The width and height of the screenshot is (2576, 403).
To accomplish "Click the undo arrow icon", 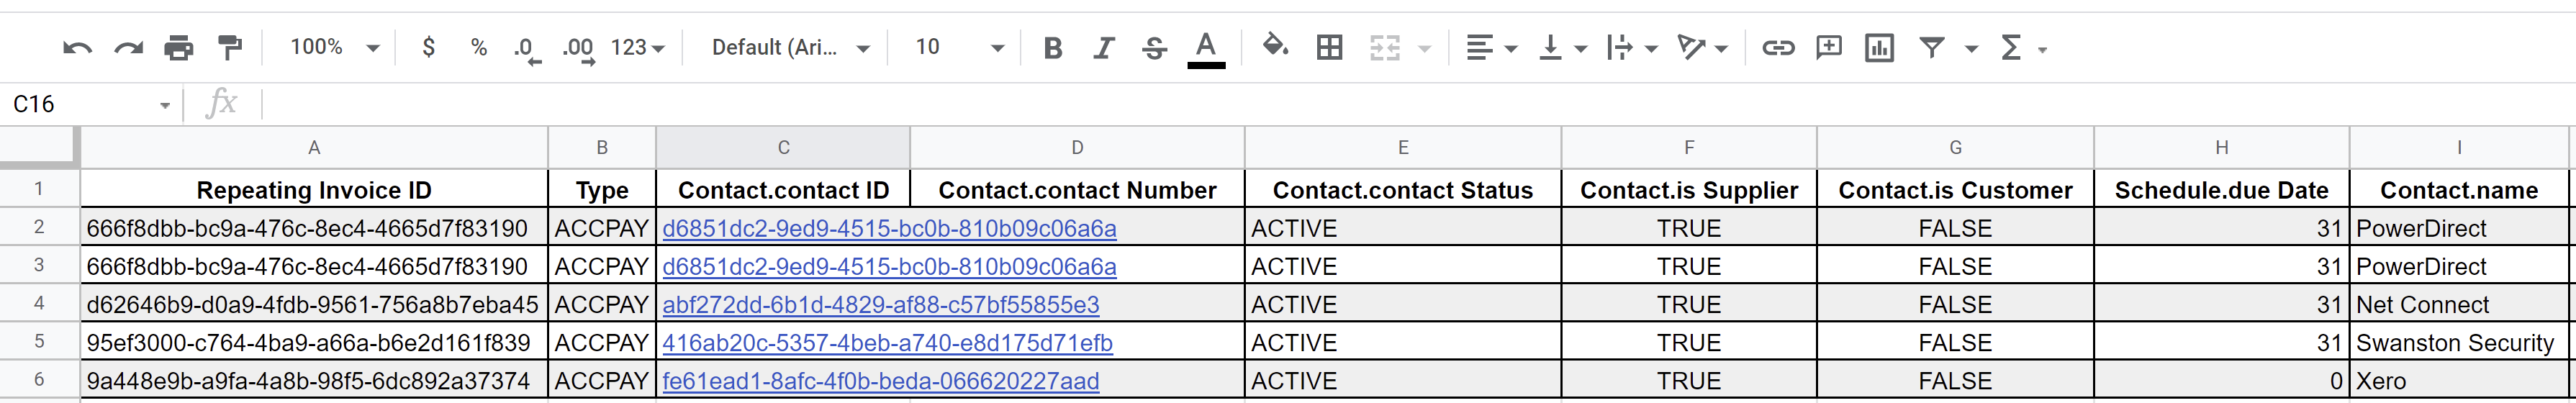I will (77, 47).
